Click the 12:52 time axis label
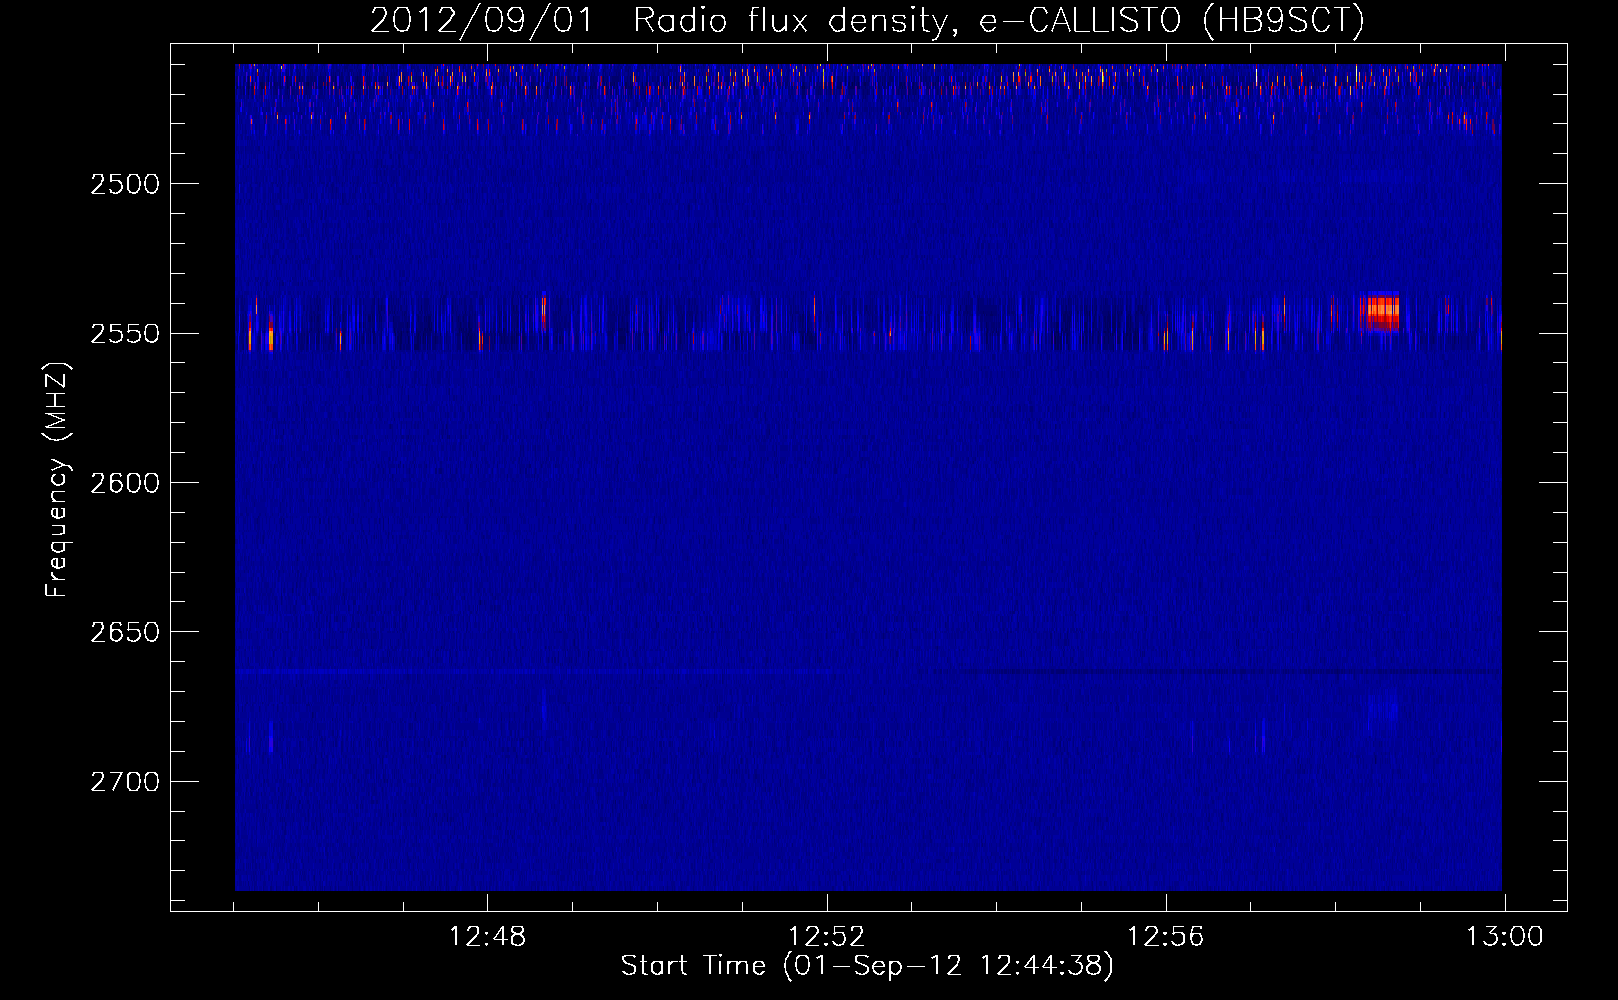The image size is (1618, 1000). [x=826, y=937]
